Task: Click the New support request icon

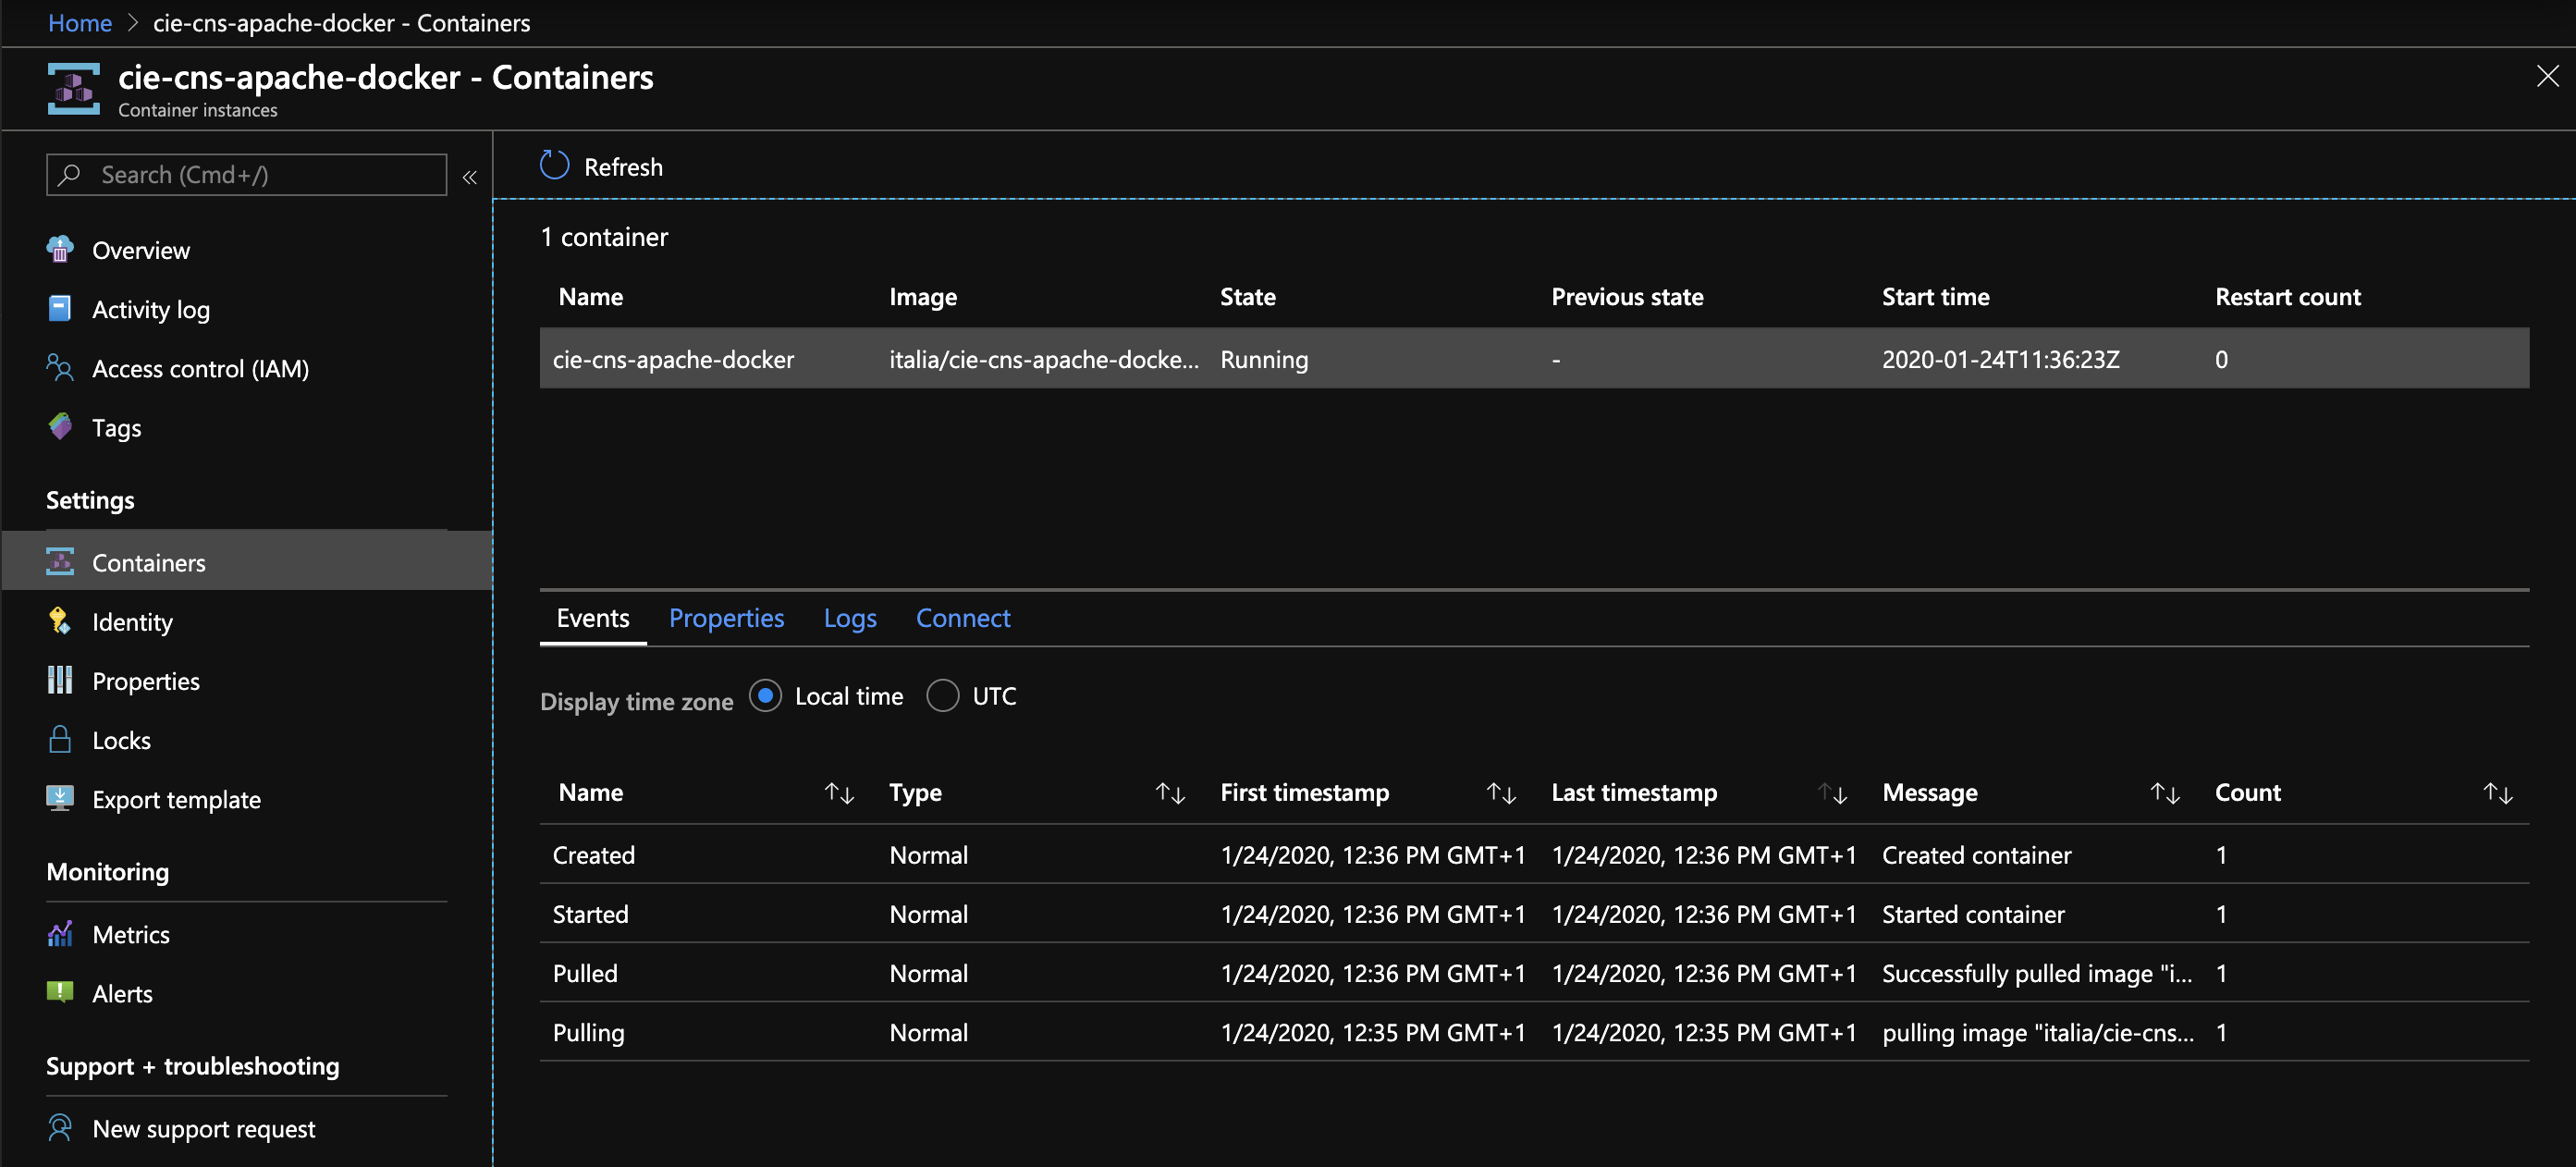Action: tap(60, 1127)
